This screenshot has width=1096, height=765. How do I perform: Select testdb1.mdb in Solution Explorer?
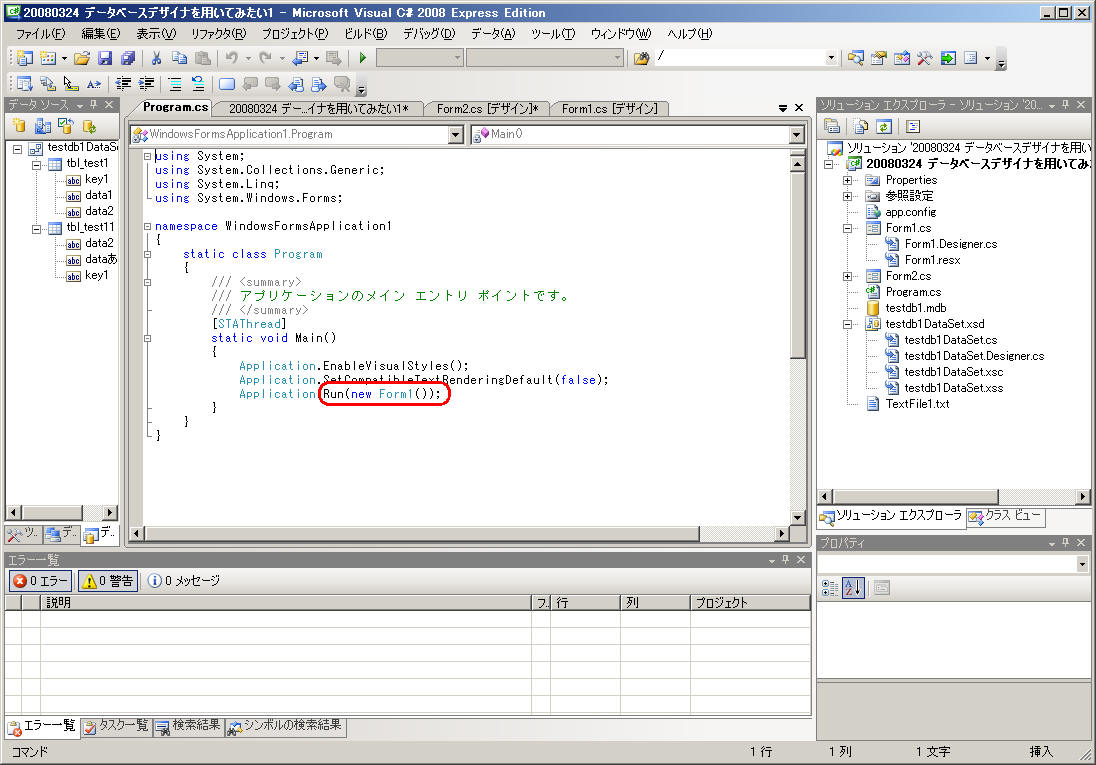(x=916, y=308)
